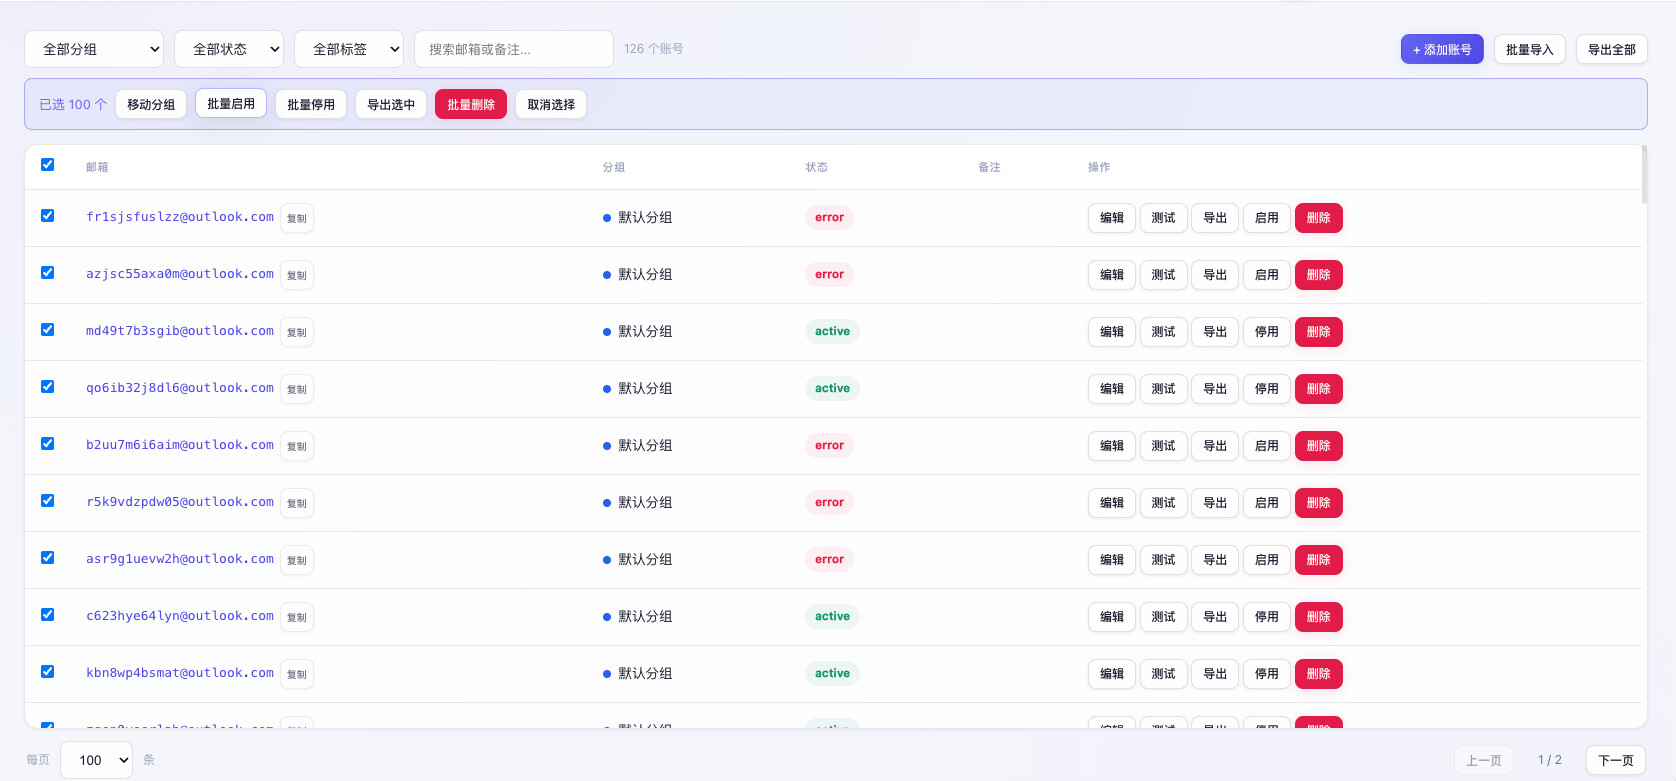Click the 批量导入 button

click(x=1530, y=49)
